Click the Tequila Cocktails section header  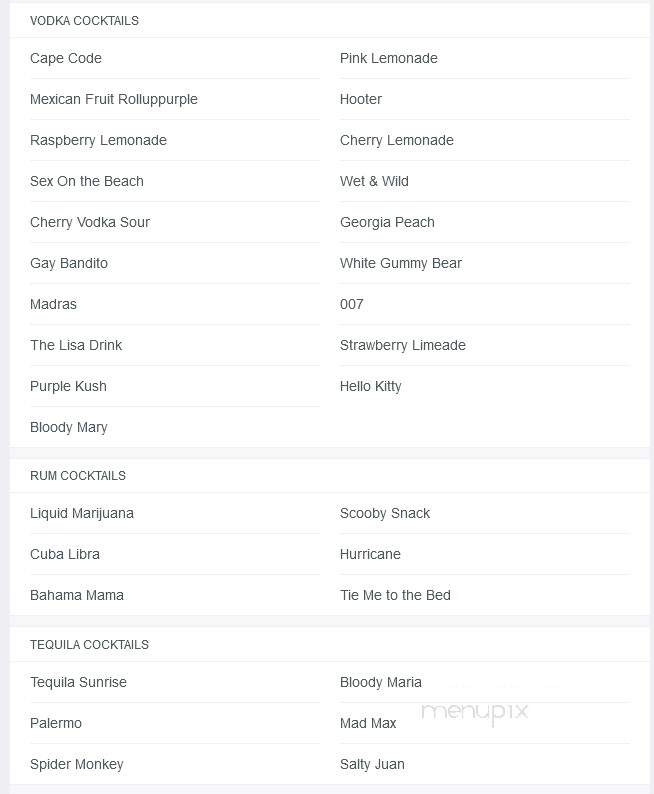[90, 645]
